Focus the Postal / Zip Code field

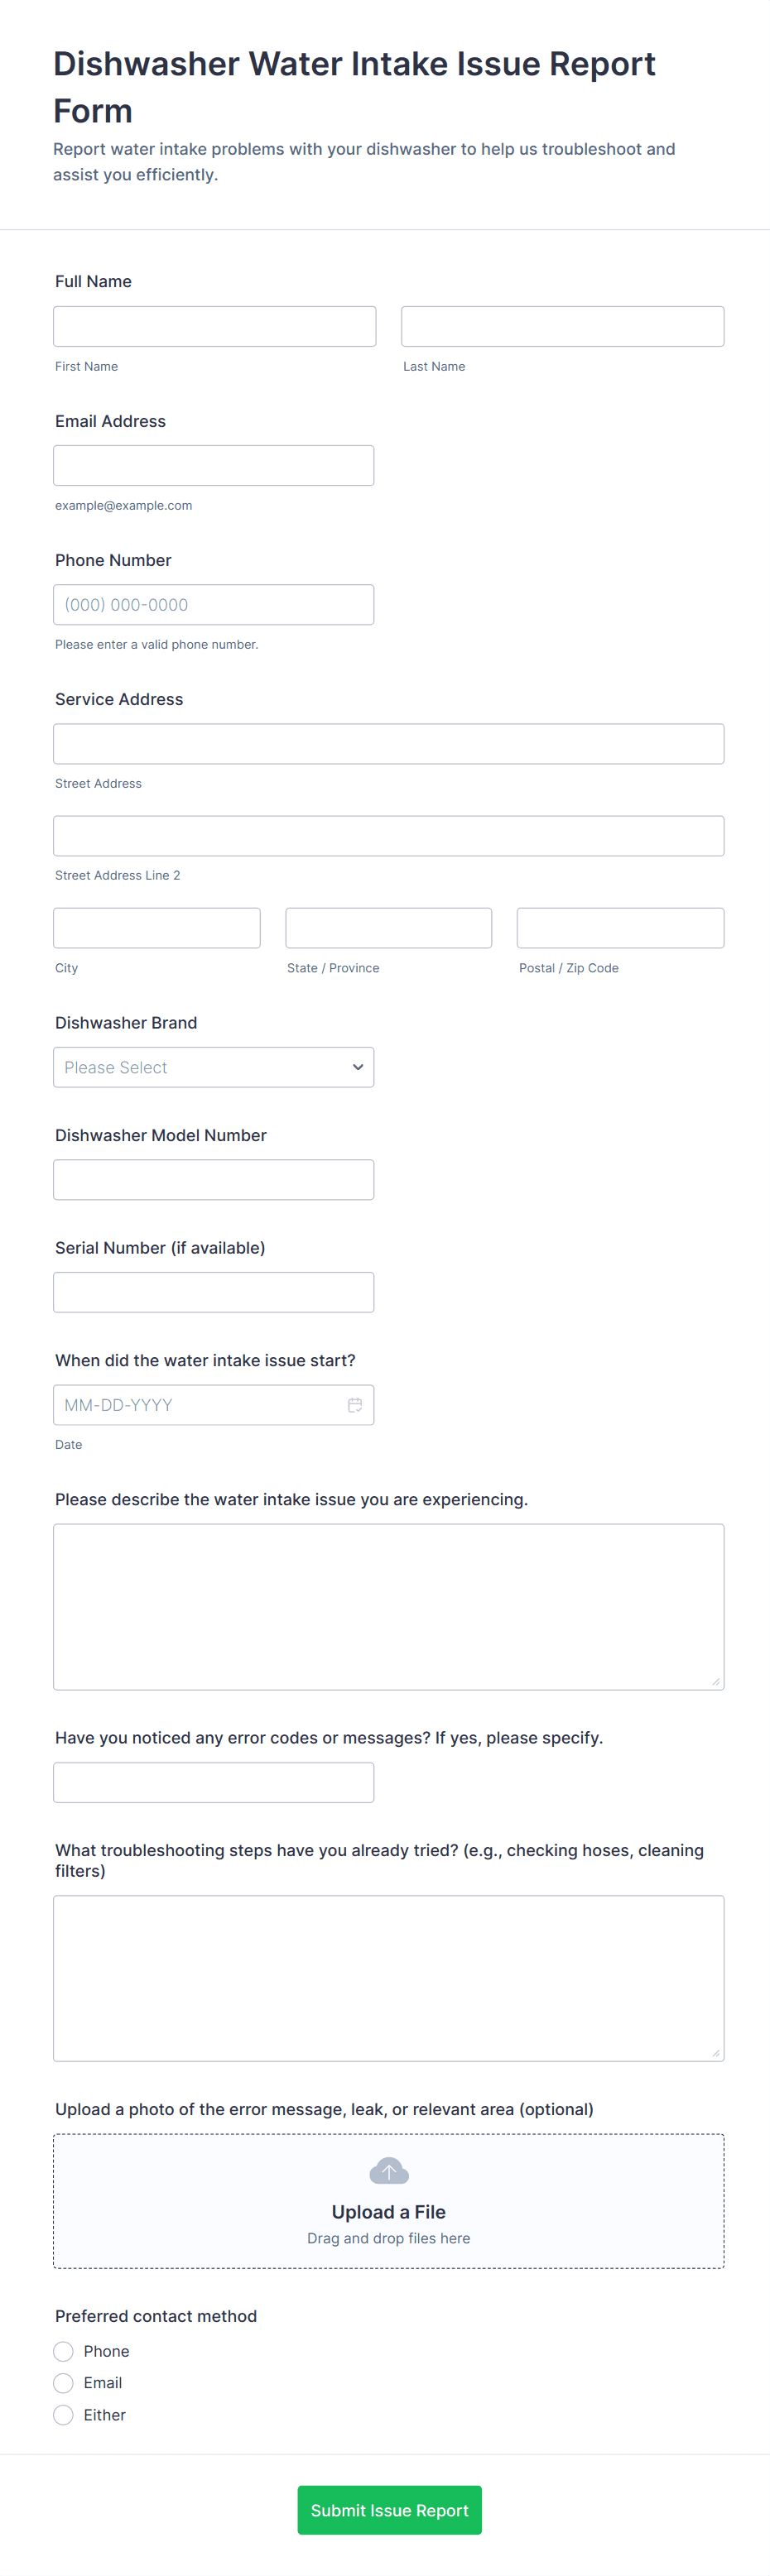click(620, 928)
